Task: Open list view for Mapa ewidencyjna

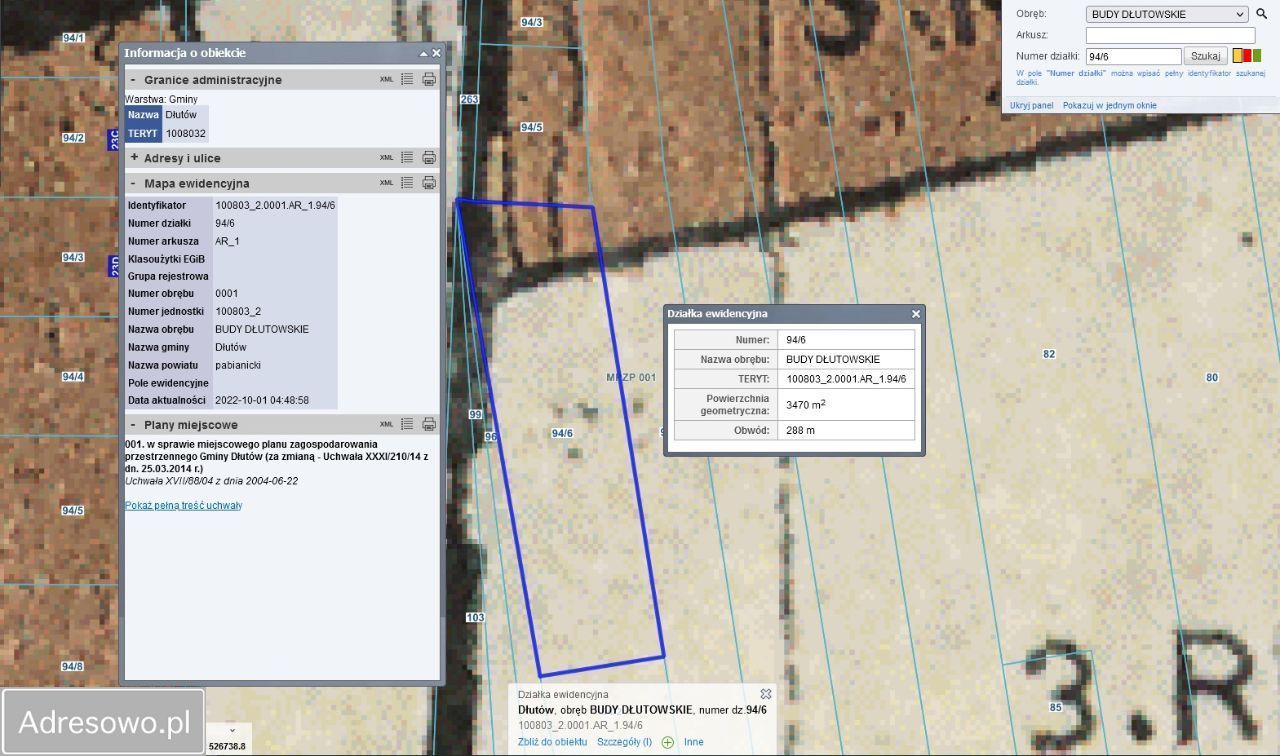Action: click(407, 183)
